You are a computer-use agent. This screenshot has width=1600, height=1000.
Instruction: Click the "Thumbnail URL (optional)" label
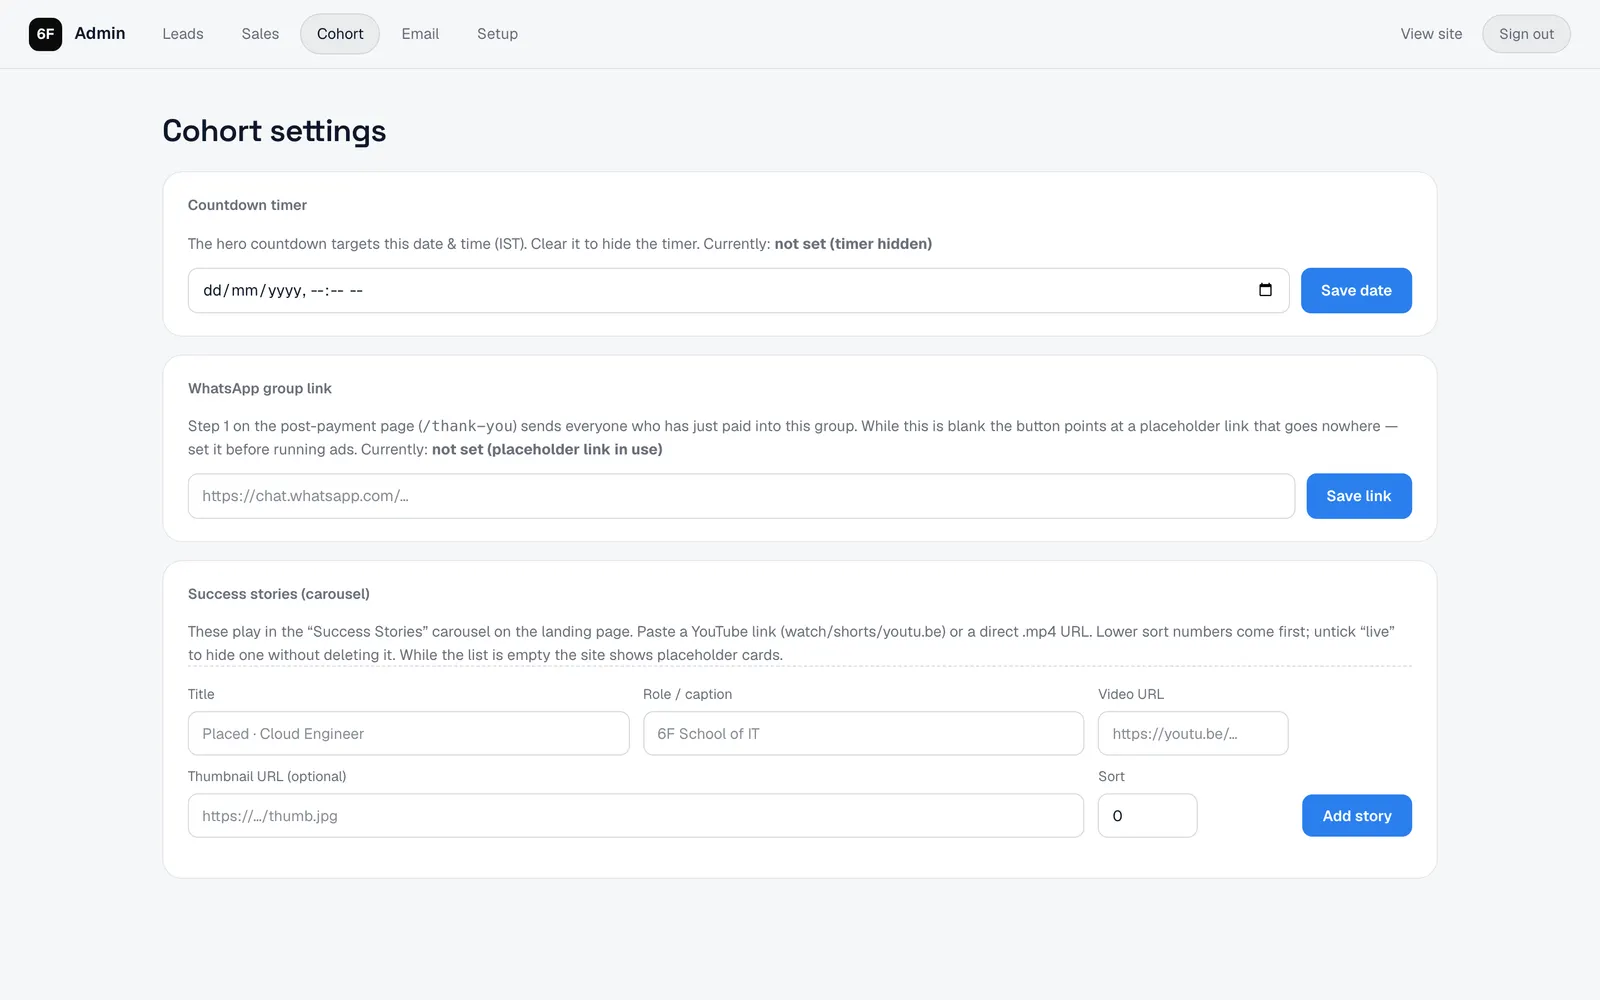pos(267,776)
